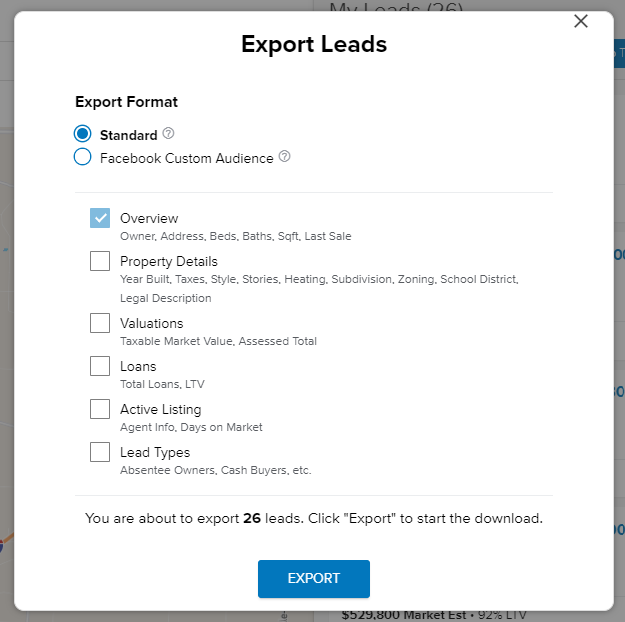Click the Valuations label text

(x=152, y=323)
